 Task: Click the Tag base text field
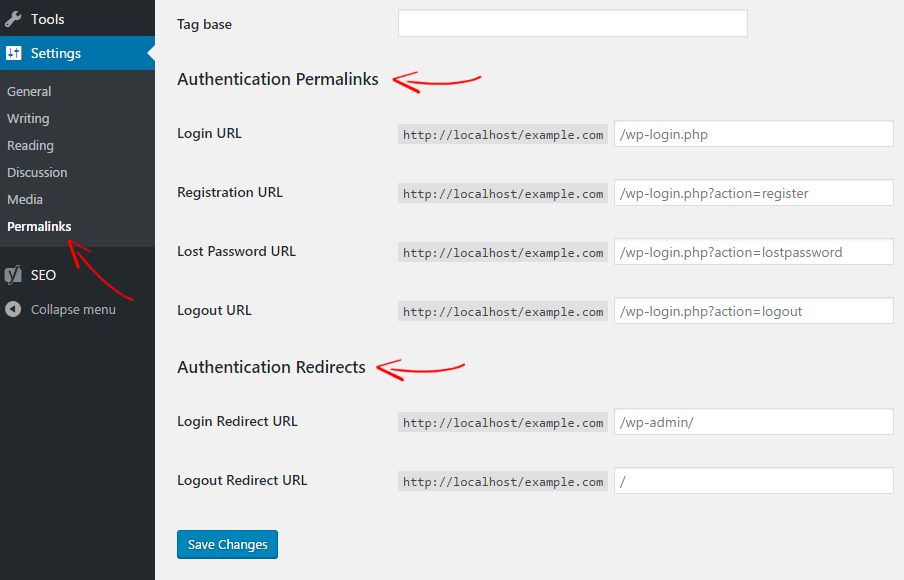pyautogui.click(x=572, y=23)
